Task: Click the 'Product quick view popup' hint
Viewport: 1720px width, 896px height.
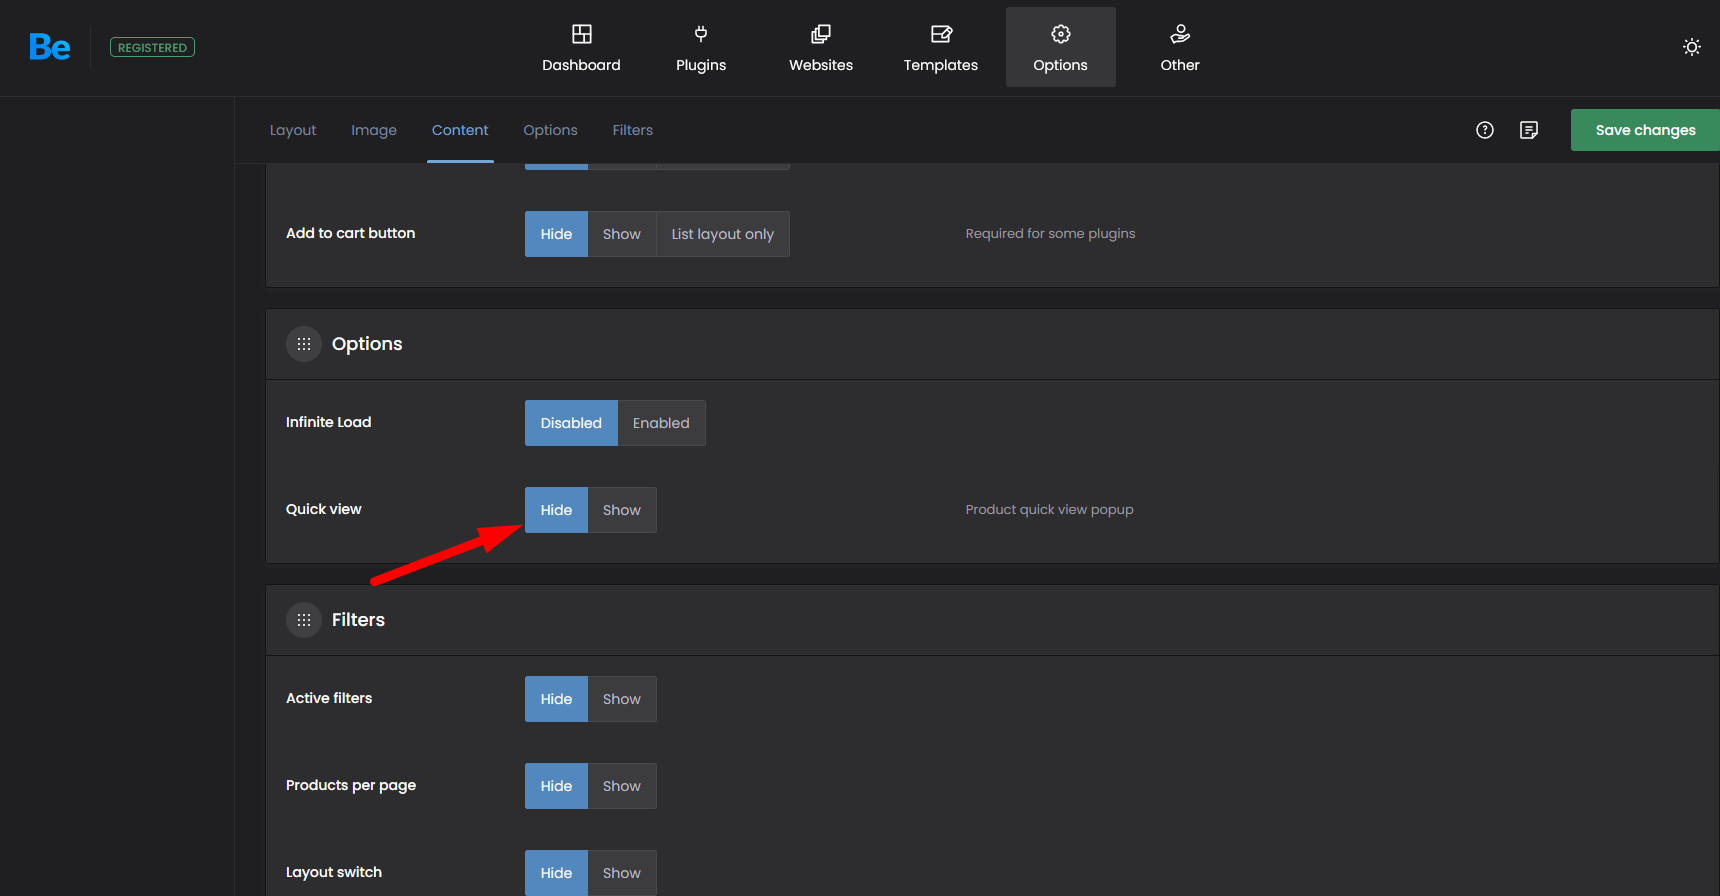Action: (1049, 509)
